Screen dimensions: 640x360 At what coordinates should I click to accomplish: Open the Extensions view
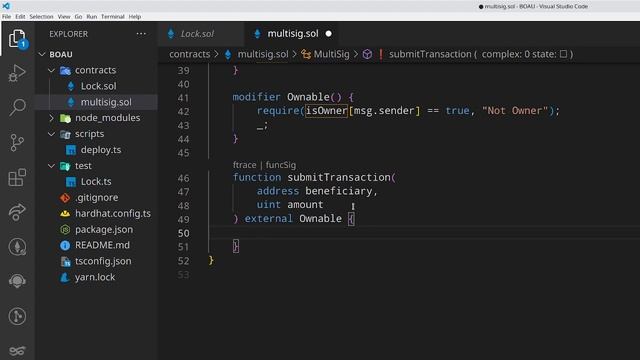pyautogui.click(x=17, y=178)
